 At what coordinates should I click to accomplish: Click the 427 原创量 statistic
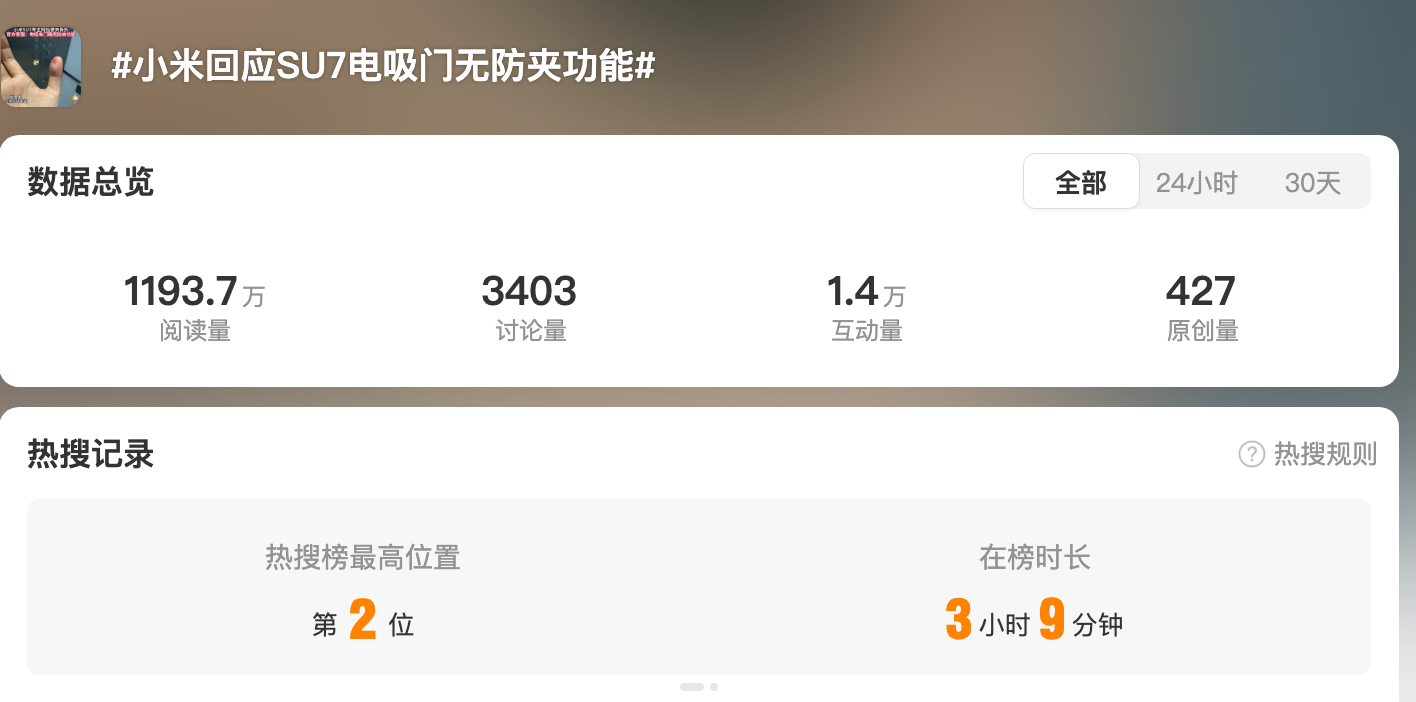[x=1202, y=308]
